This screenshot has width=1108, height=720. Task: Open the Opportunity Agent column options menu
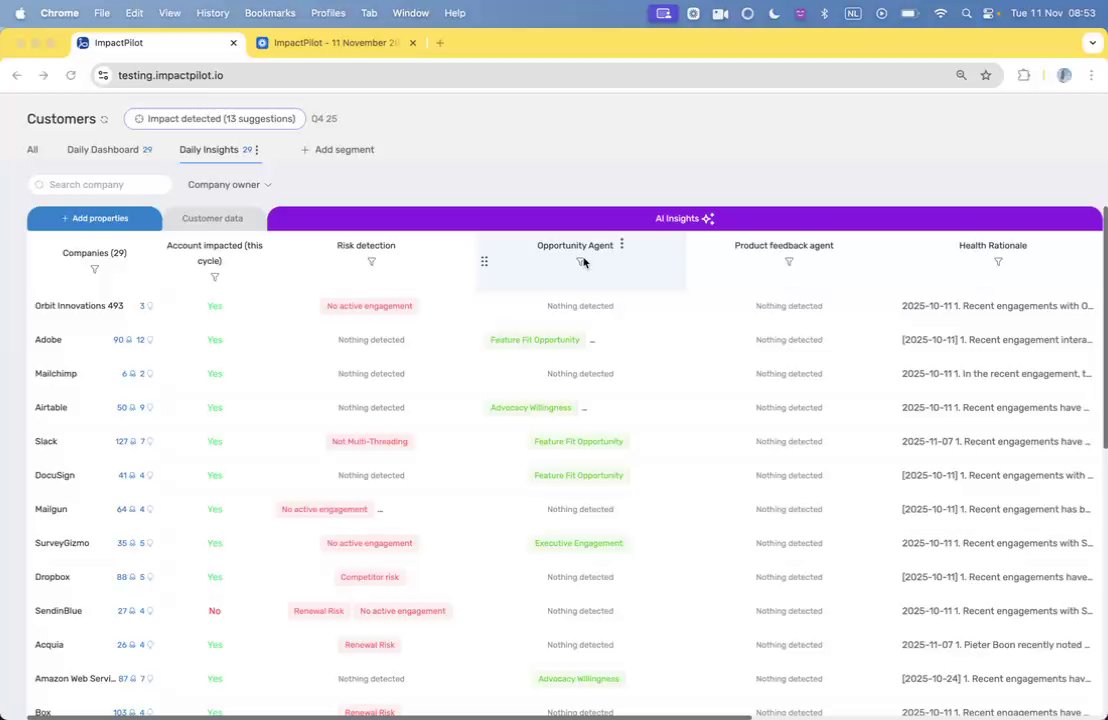point(622,244)
